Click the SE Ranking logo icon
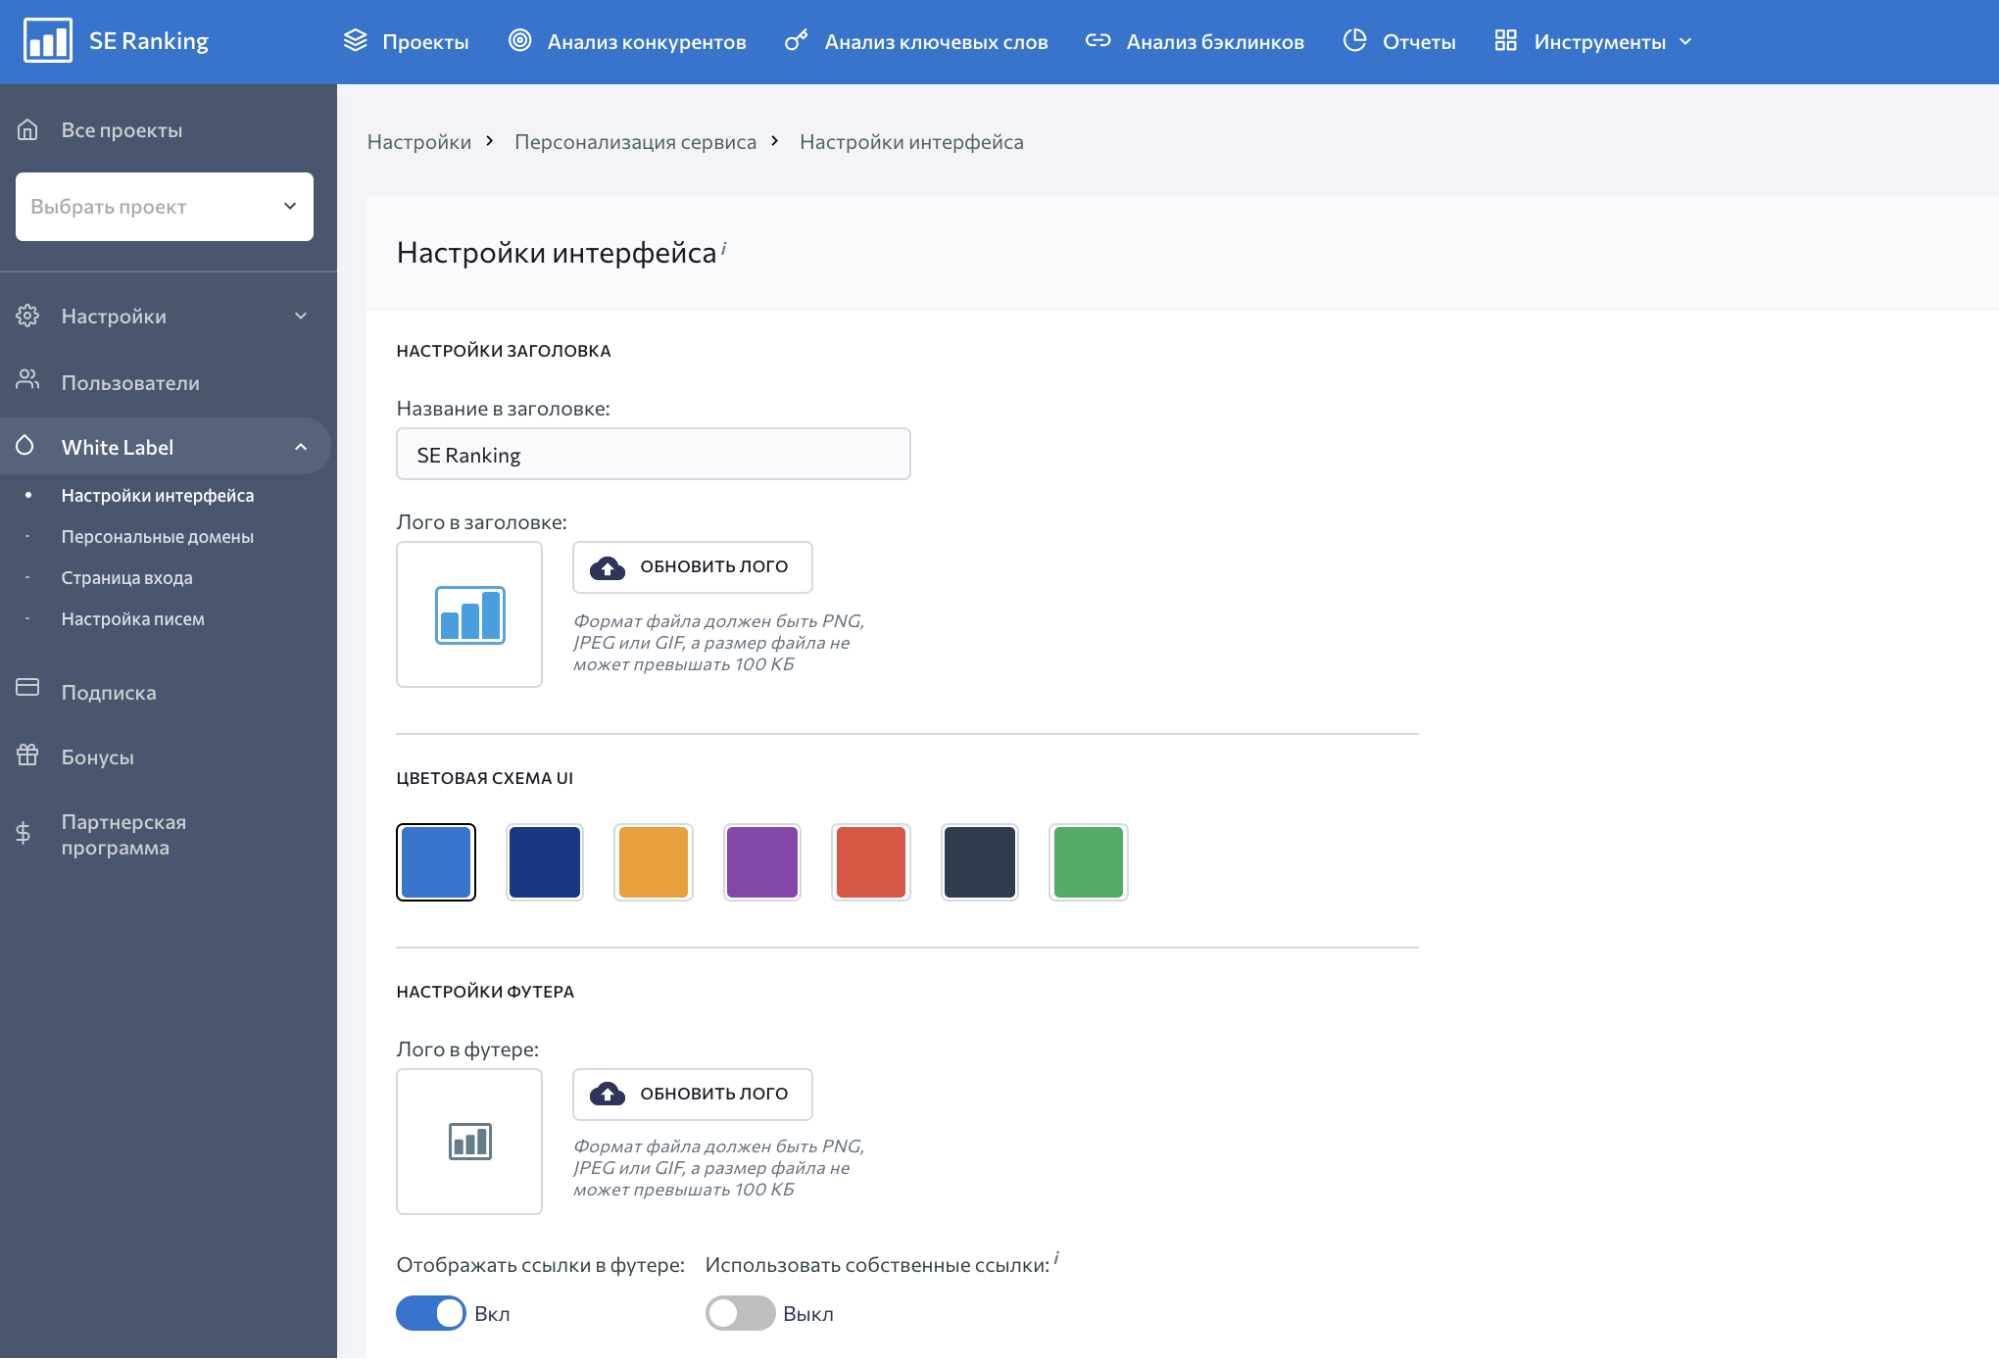 [47, 41]
